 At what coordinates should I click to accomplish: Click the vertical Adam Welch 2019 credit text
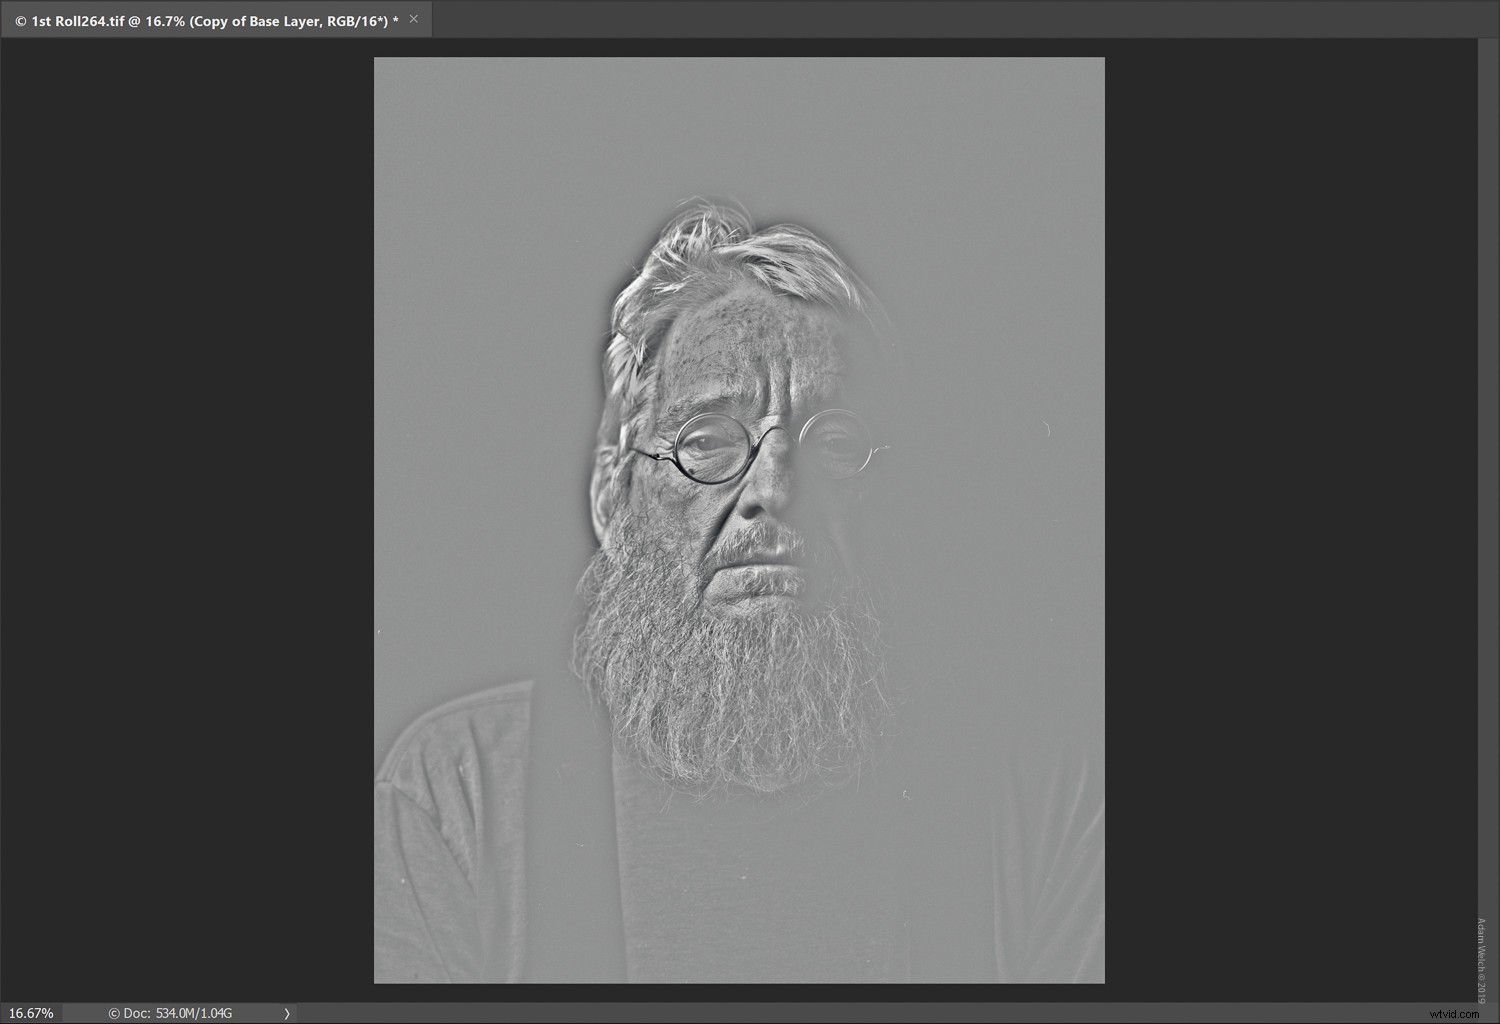pyautogui.click(x=1481, y=958)
